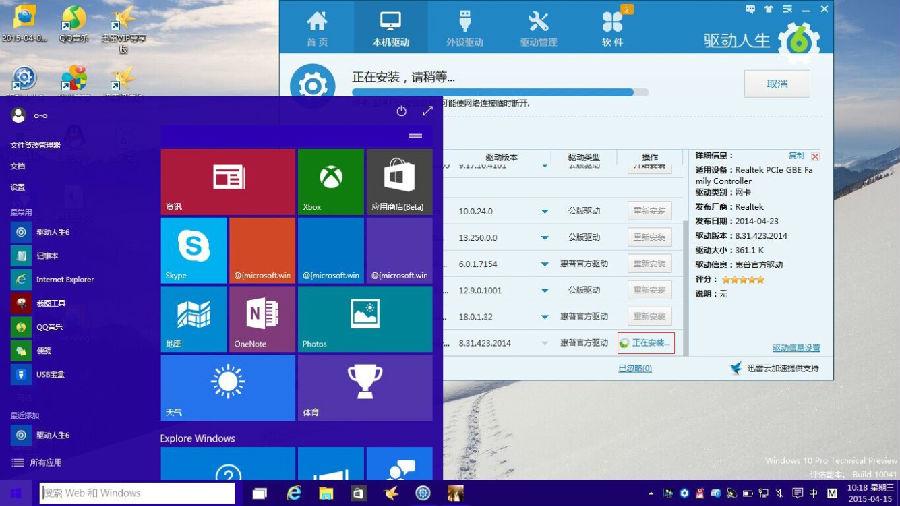Image resolution: width=900 pixels, height=506 pixels.
Task: Launch 记事本 from most used list
Action: point(36,256)
